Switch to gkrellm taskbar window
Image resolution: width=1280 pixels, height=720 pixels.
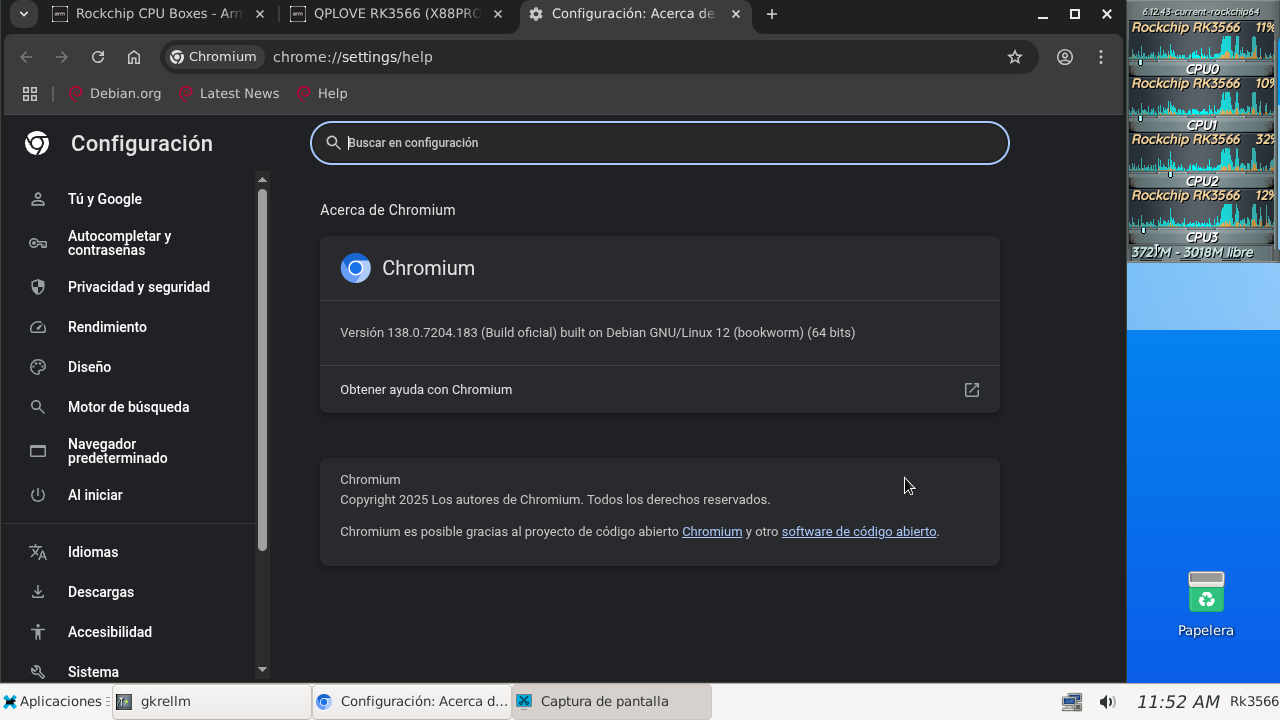(x=211, y=701)
